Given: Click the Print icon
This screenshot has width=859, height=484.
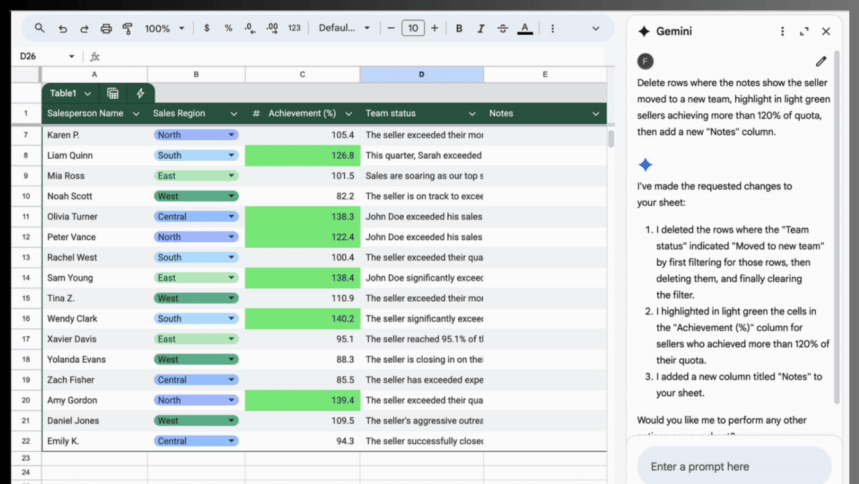Looking at the screenshot, I should tap(106, 29).
